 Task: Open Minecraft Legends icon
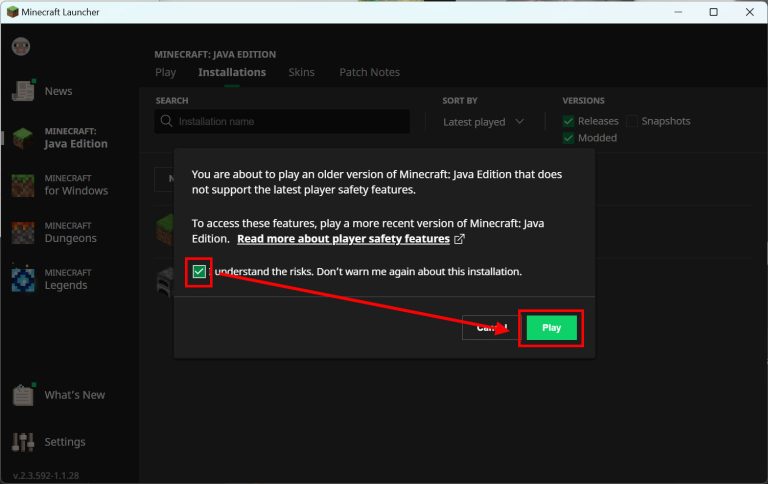23,279
